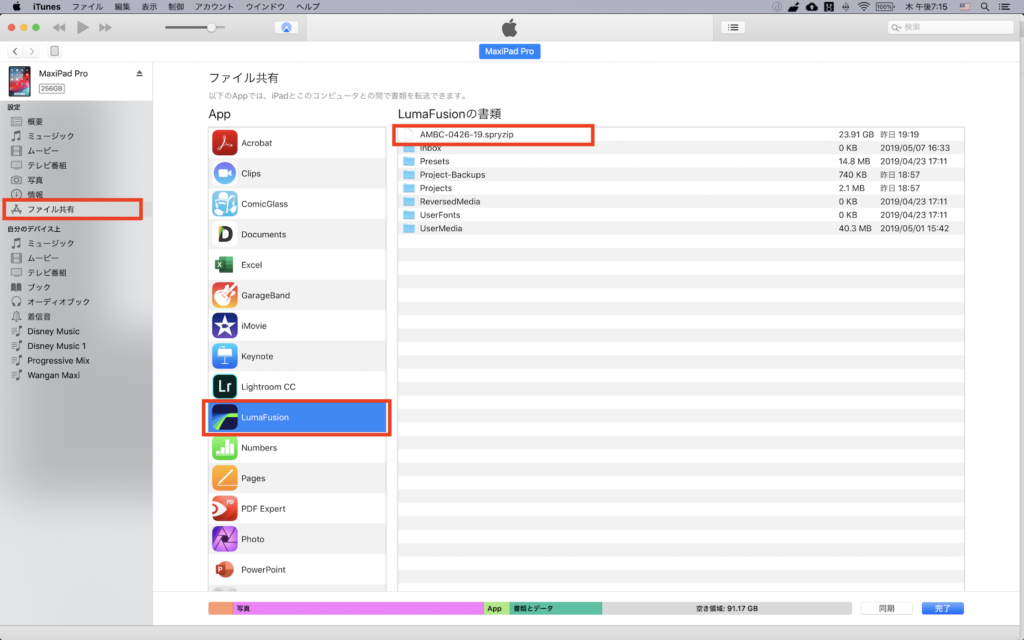Image resolution: width=1024 pixels, height=640 pixels.
Task: Open the ヘルプ menu
Action: coord(308,7)
